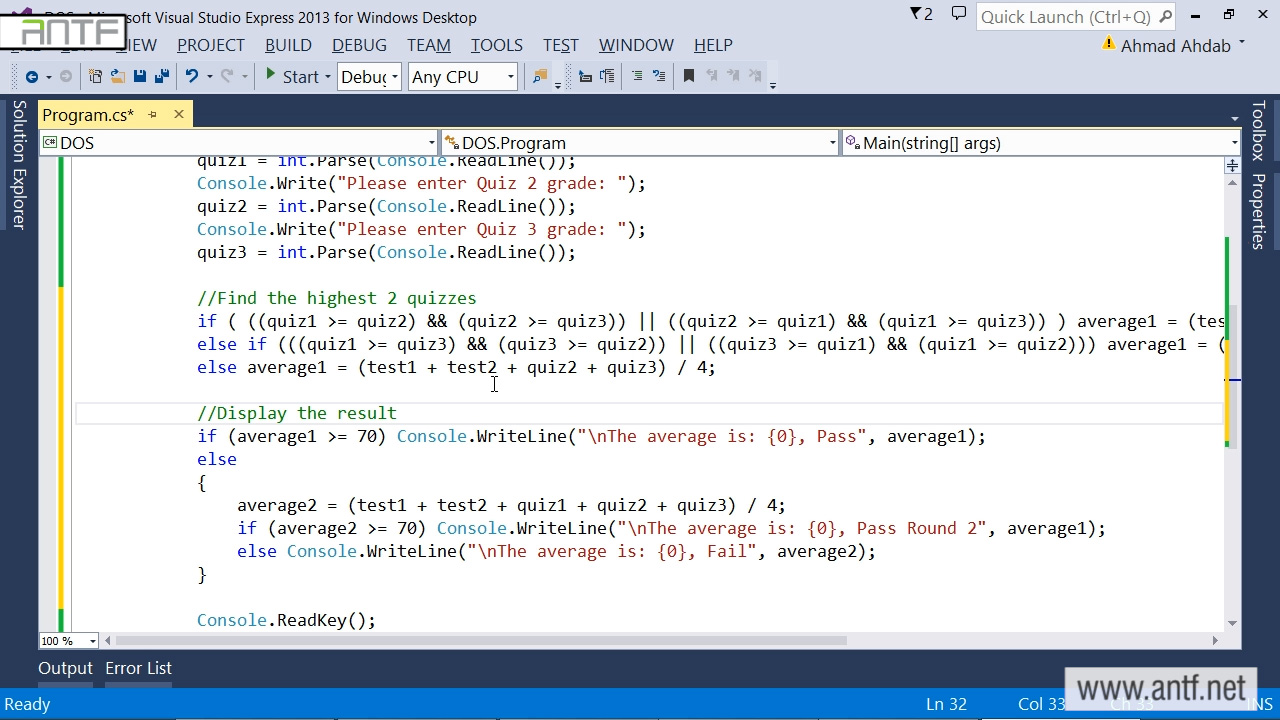Click the Undo arrow icon
1280x720 pixels.
click(191, 77)
